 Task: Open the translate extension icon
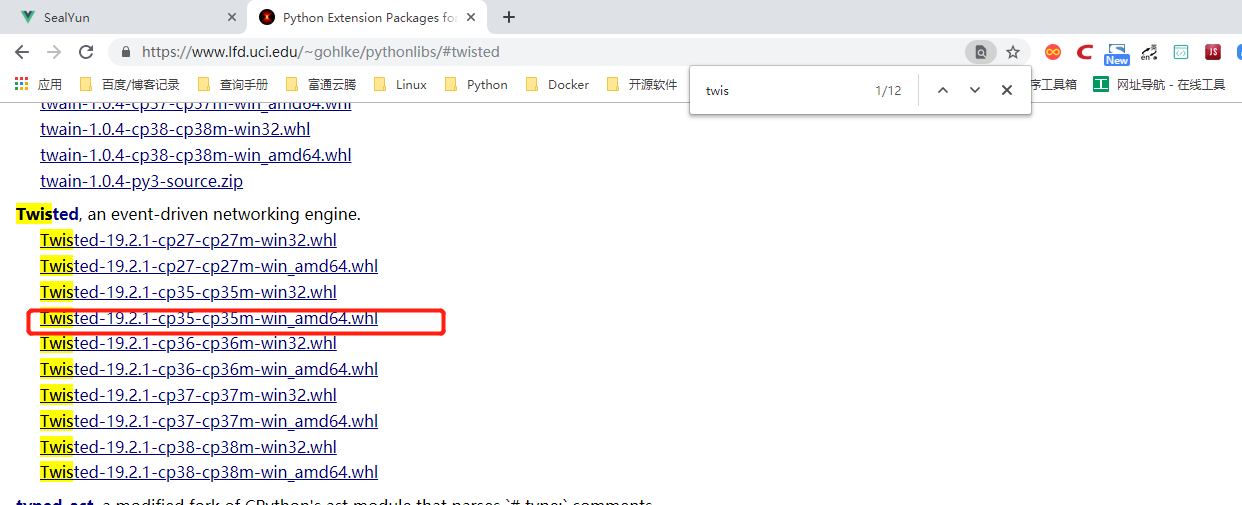pos(1149,52)
